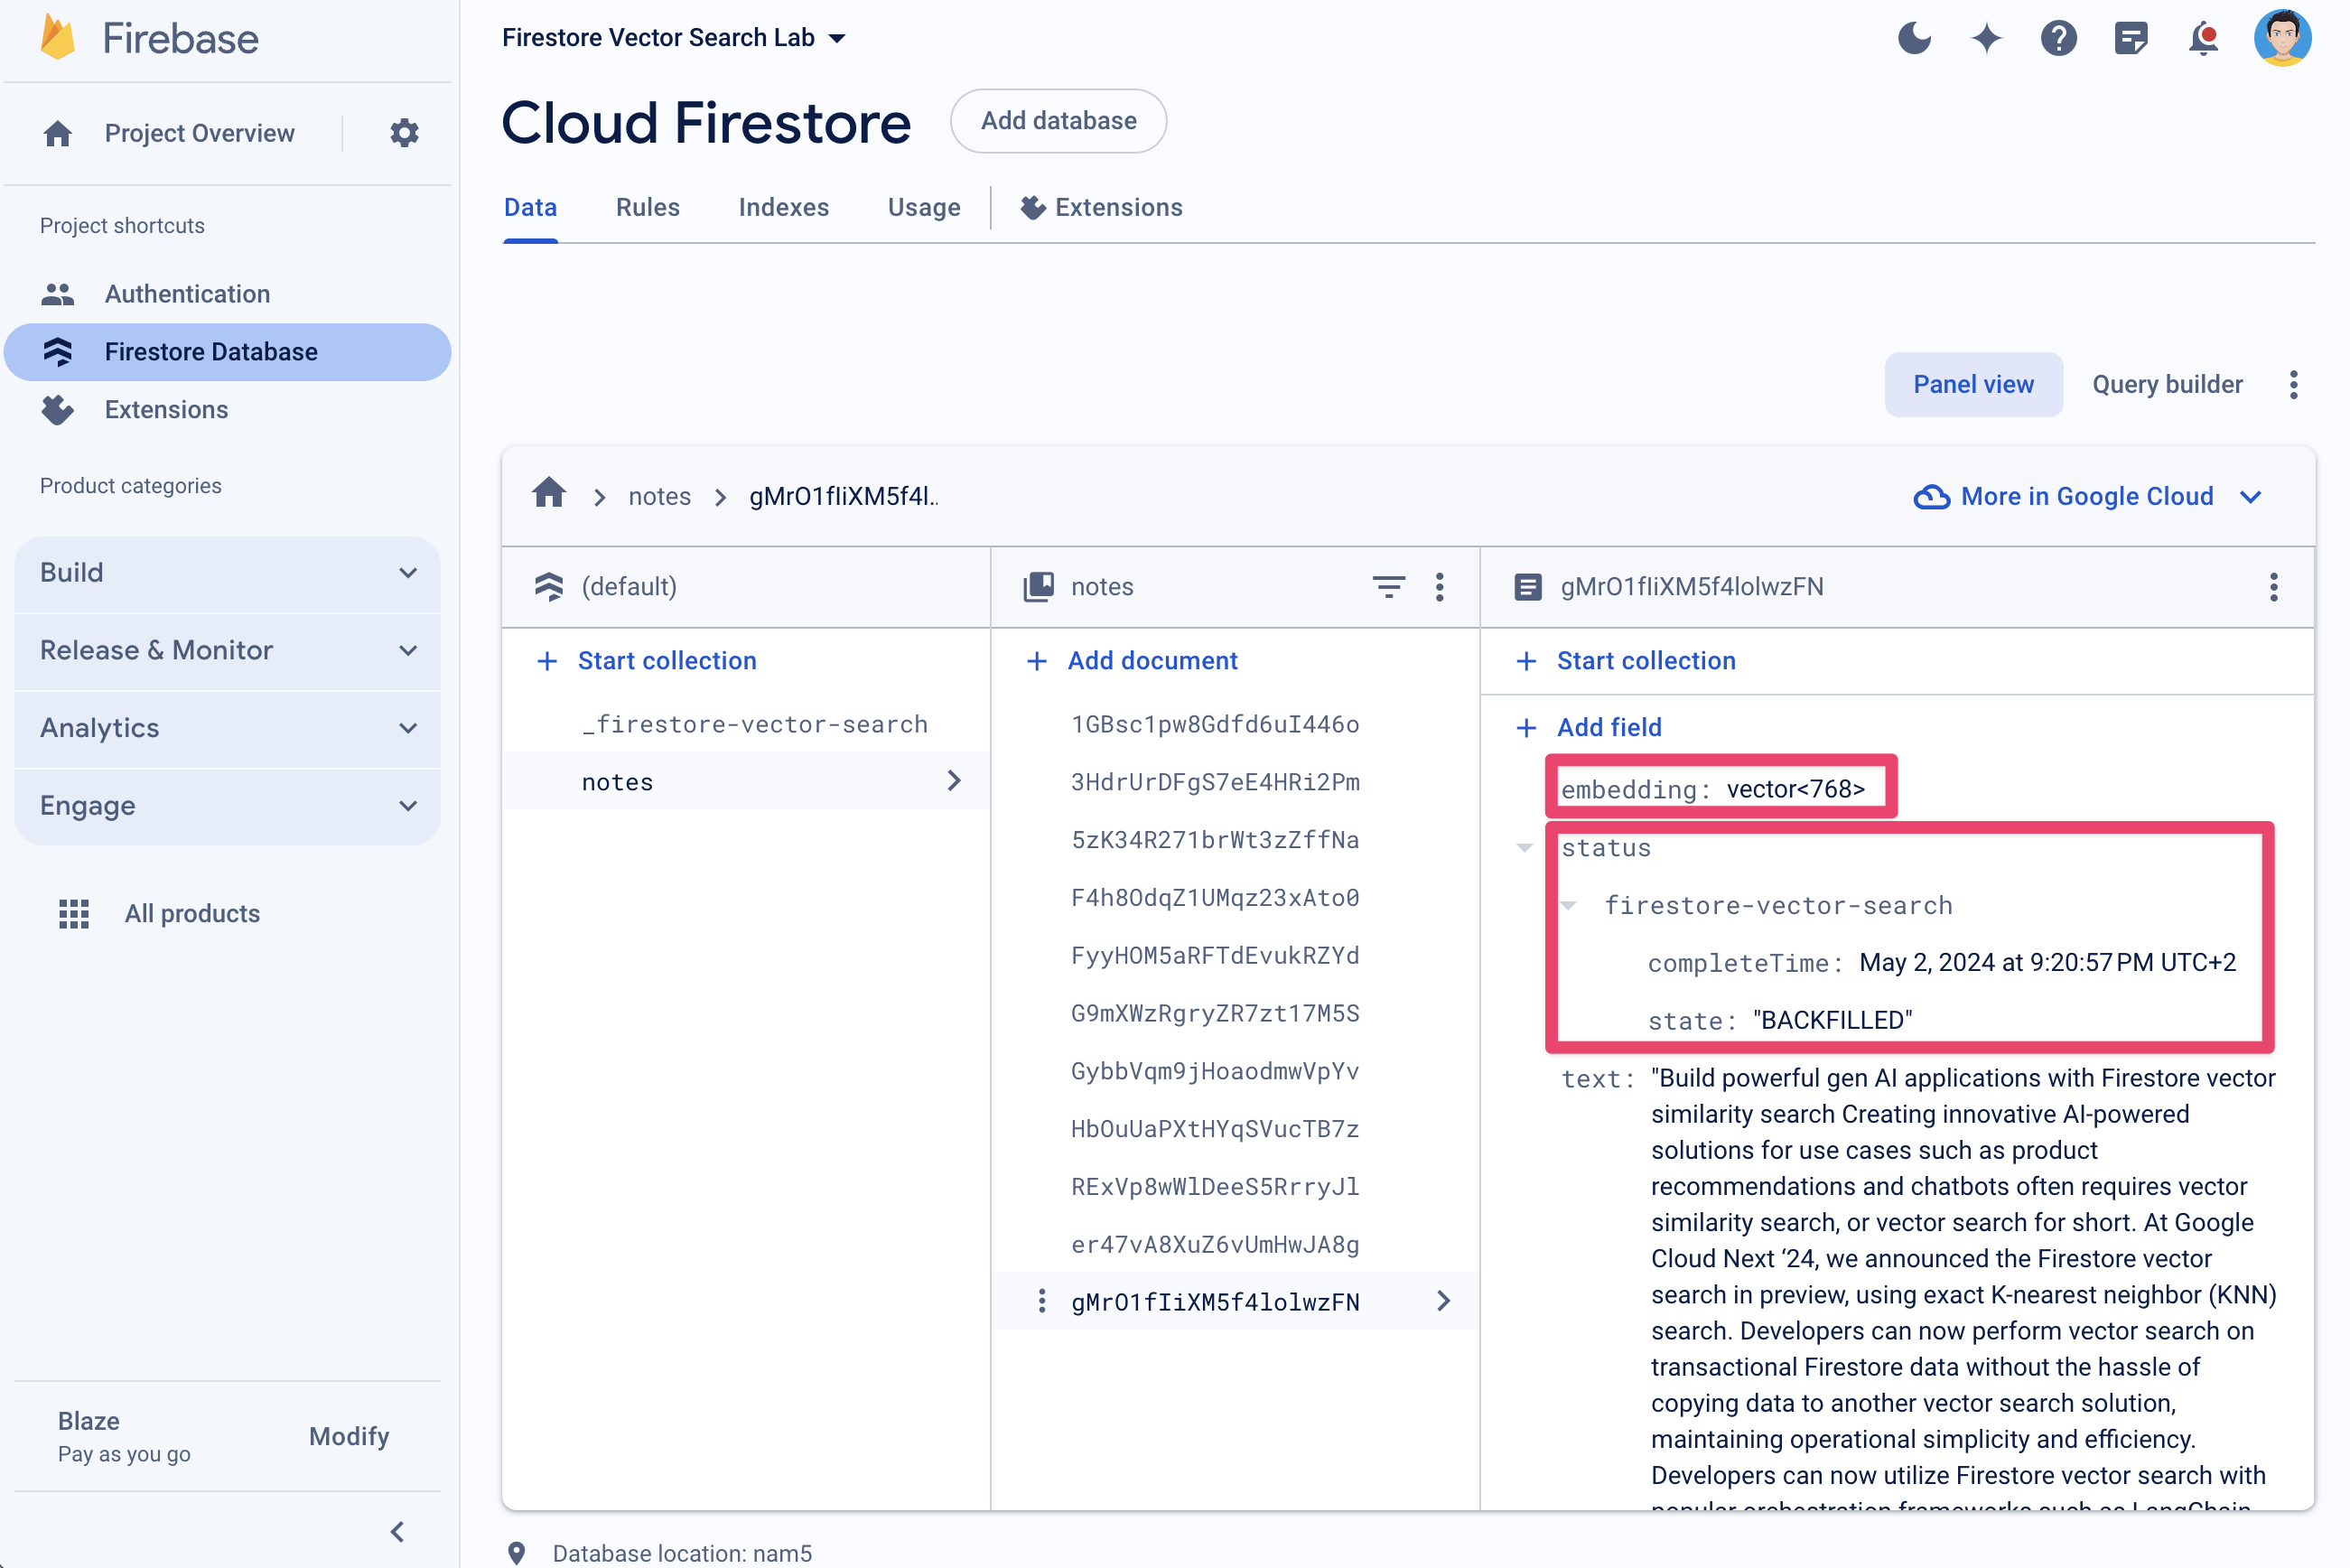Click the notes collection filter icon
Screen dimensions: 2350x1568
point(1387,586)
